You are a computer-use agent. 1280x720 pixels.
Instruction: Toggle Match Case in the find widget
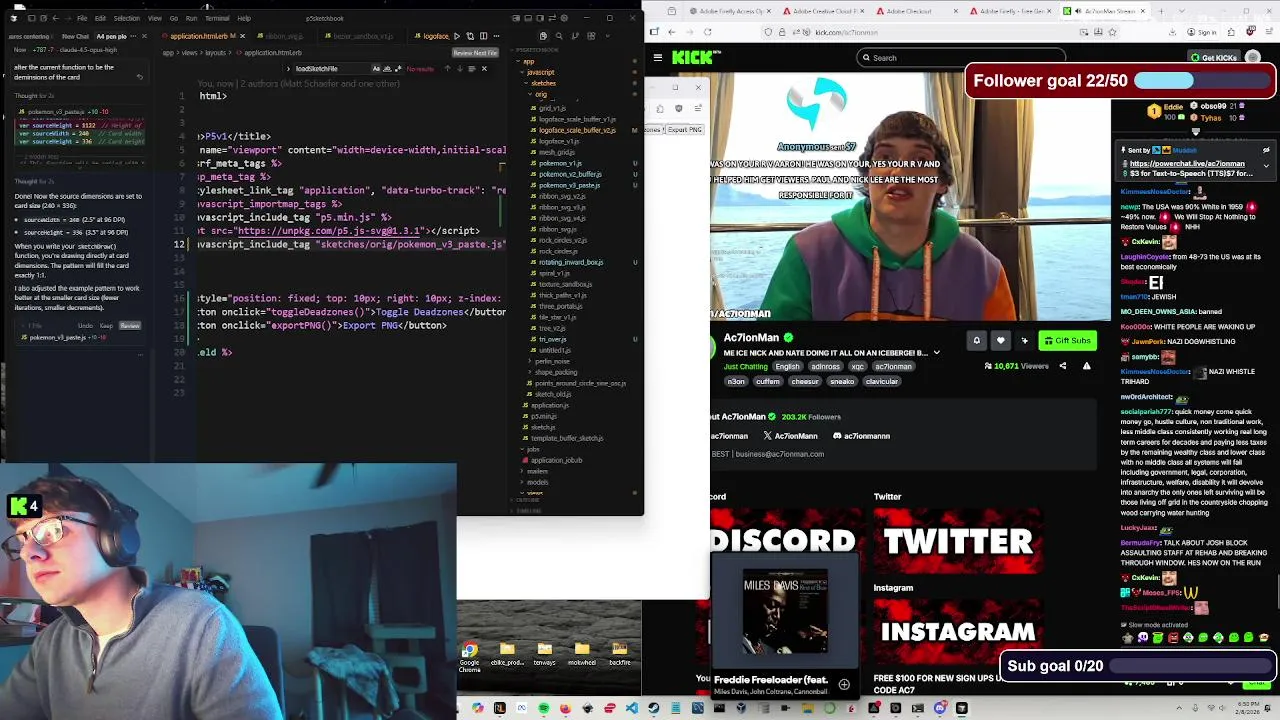[376, 68]
